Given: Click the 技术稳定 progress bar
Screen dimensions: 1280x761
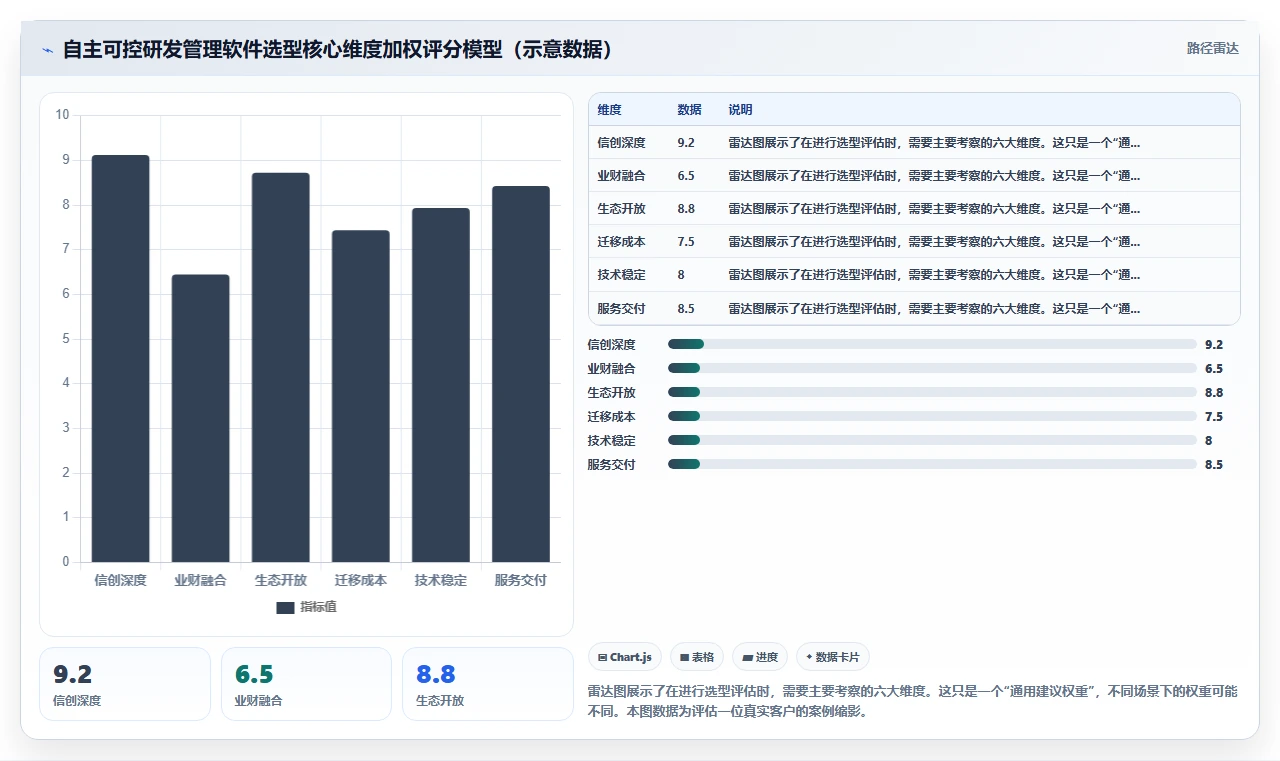Looking at the screenshot, I should (x=932, y=440).
